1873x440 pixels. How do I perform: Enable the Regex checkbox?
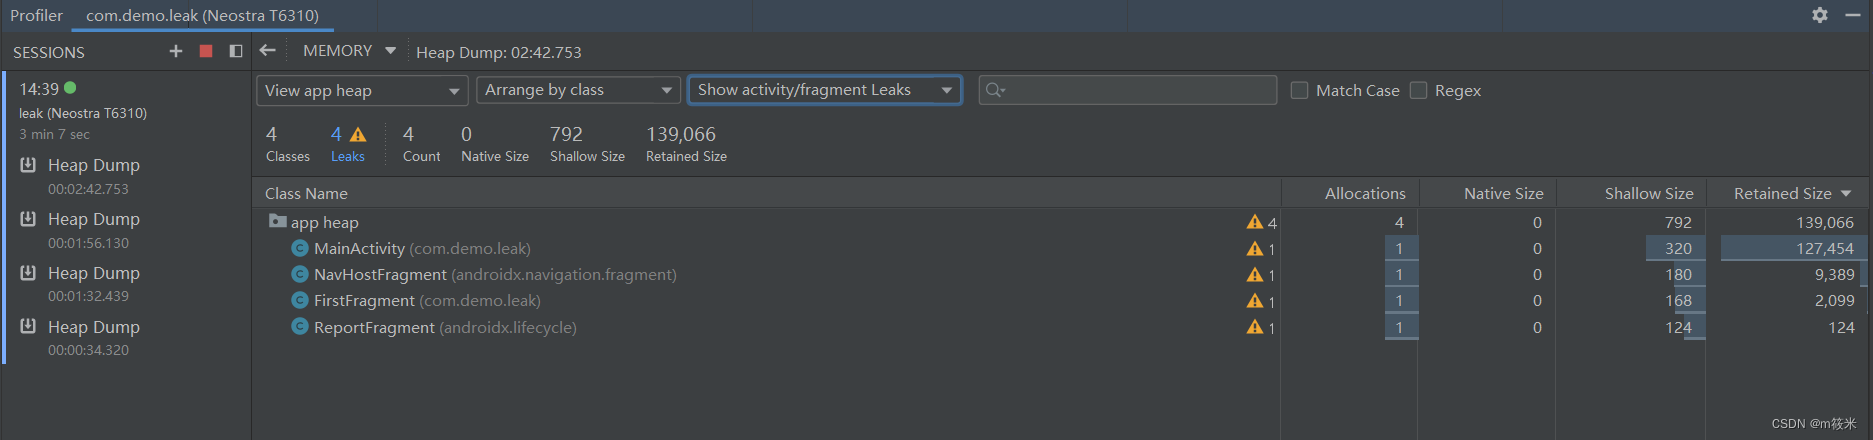point(1418,90)
